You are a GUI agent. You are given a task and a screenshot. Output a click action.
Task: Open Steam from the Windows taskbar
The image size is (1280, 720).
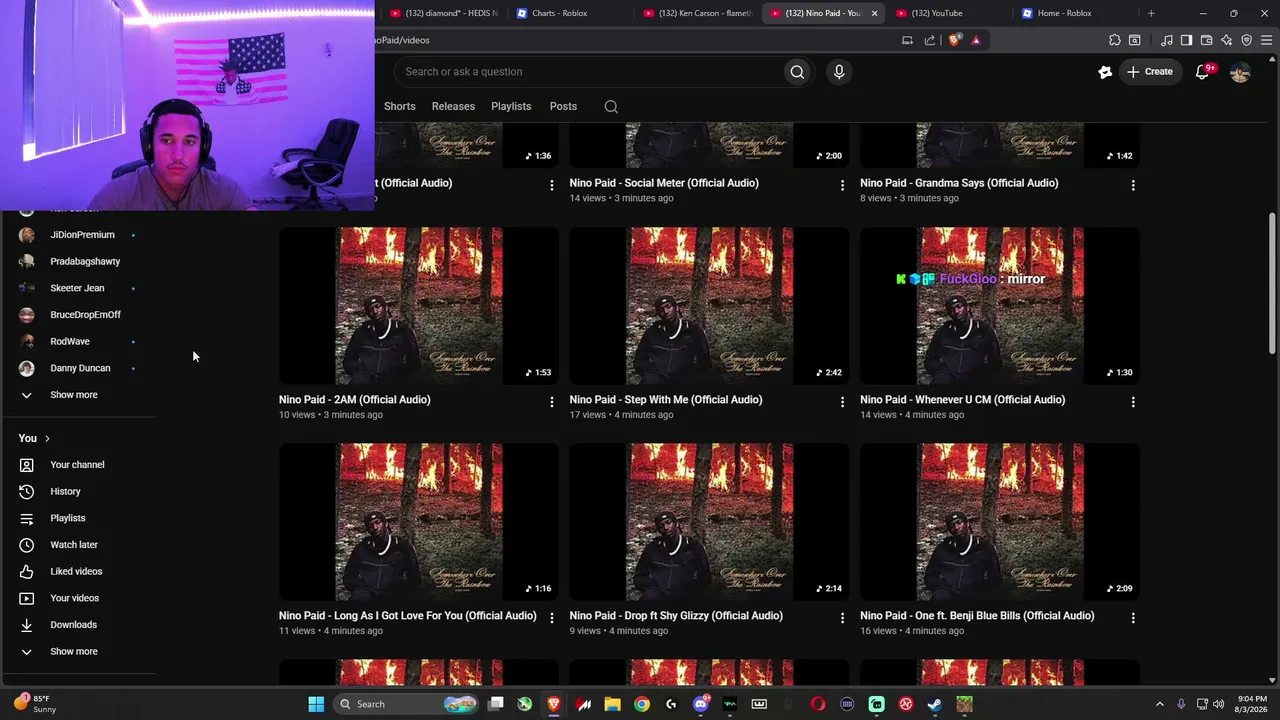pos(934,704)
